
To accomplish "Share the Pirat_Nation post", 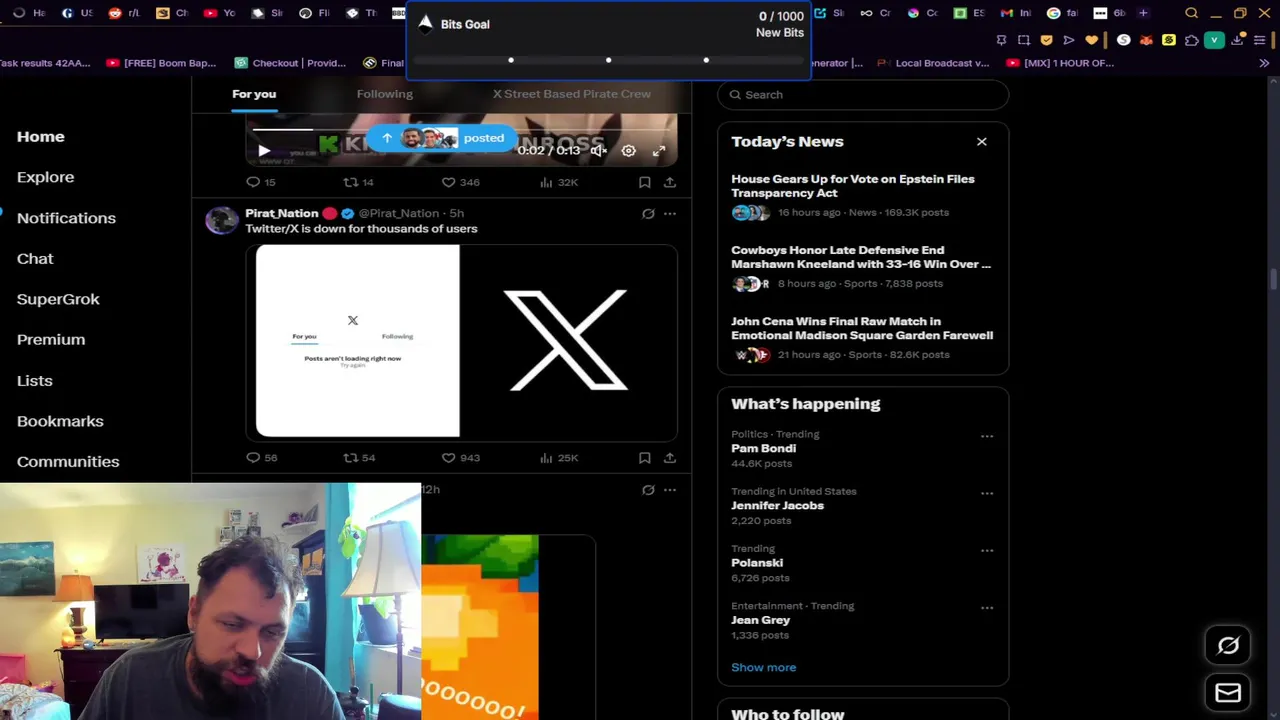I will click(x=670, y=457).
